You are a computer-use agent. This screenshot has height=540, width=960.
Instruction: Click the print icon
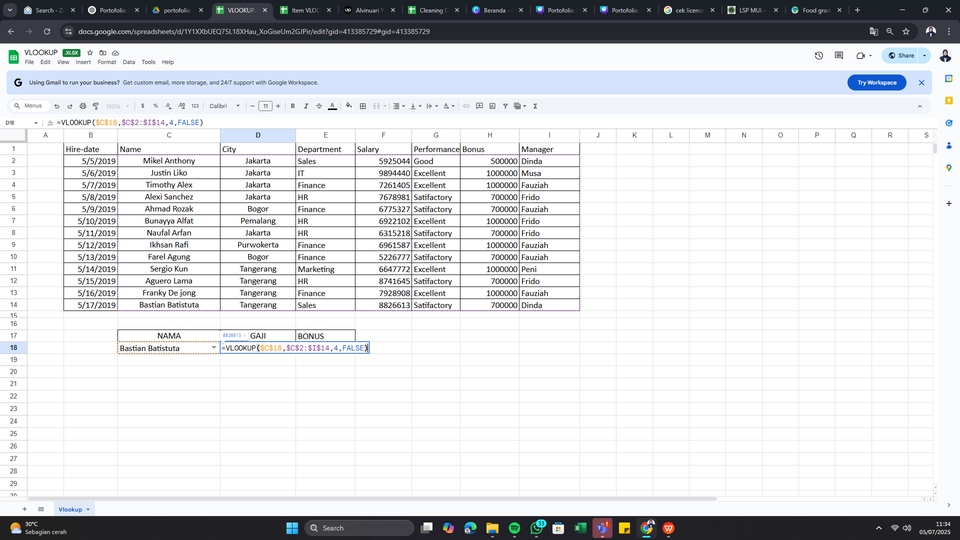(x=83, y=106)
